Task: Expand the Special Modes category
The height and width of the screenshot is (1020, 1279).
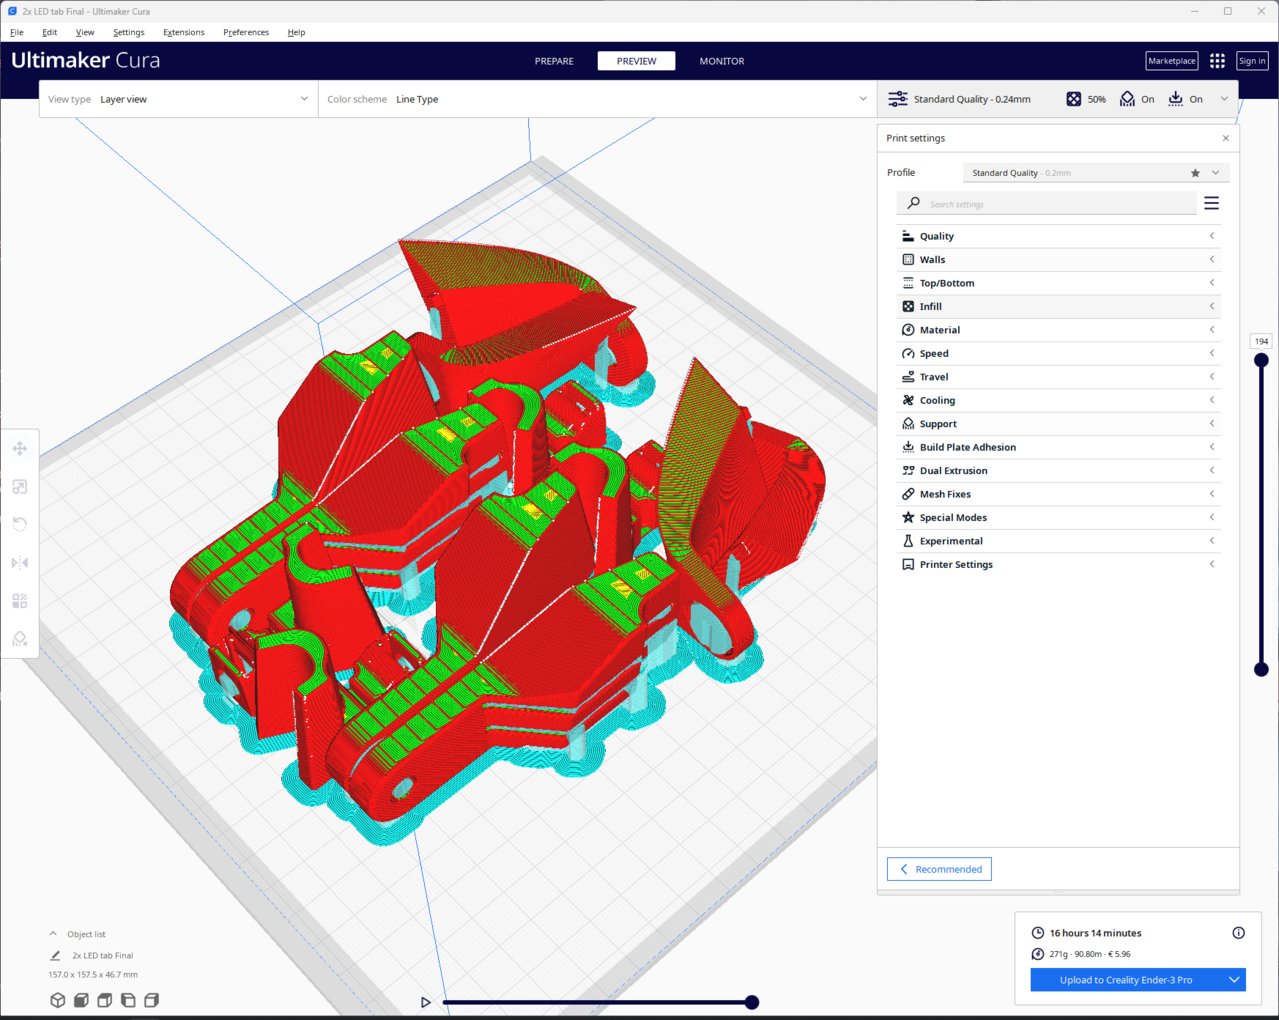Action: (1058, 518)
